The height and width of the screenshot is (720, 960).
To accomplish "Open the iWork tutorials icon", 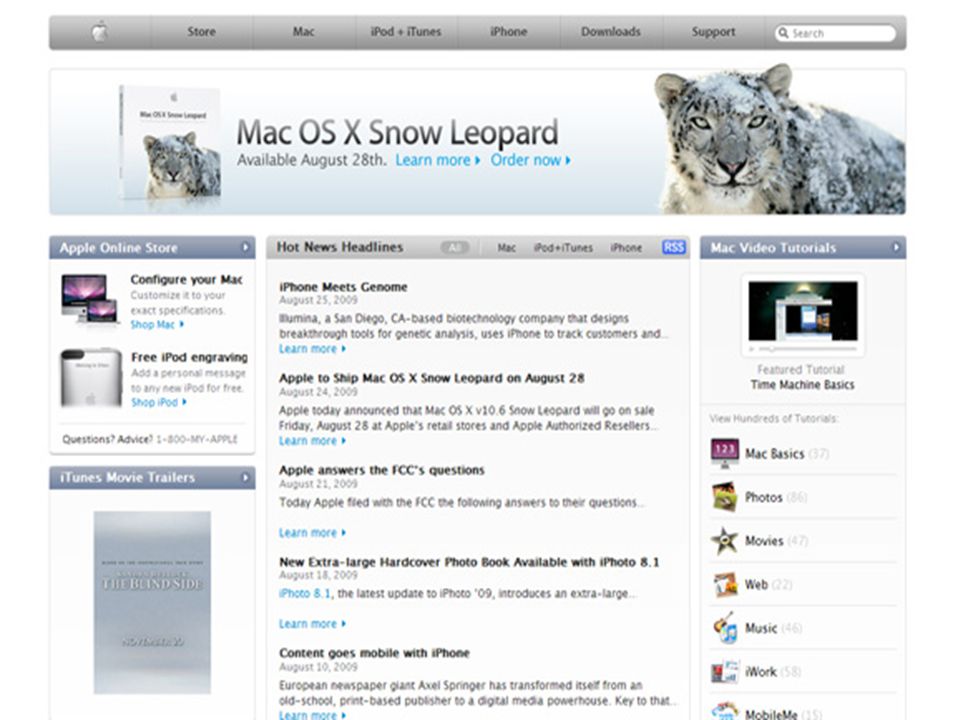I will coord(725,672).
